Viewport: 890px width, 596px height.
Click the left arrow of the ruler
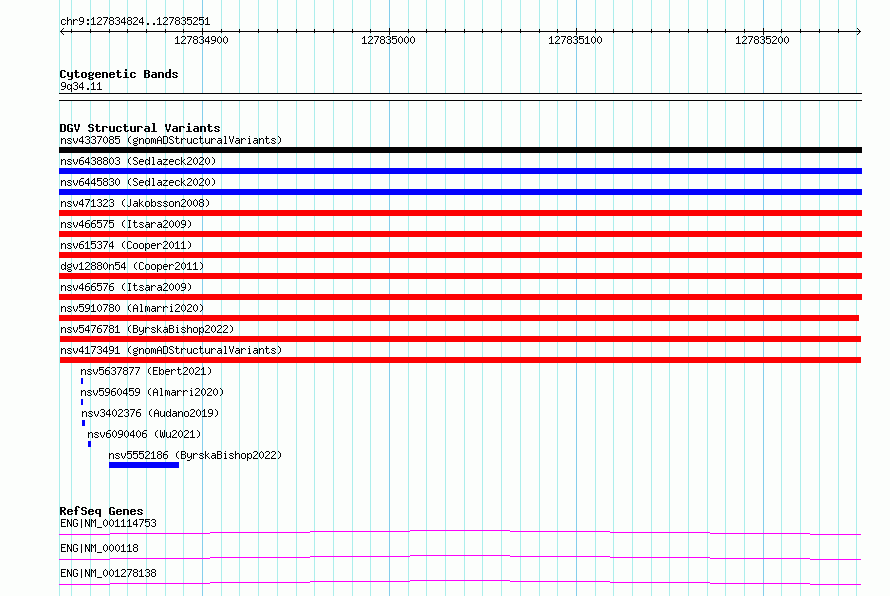[x=62, y=31]
